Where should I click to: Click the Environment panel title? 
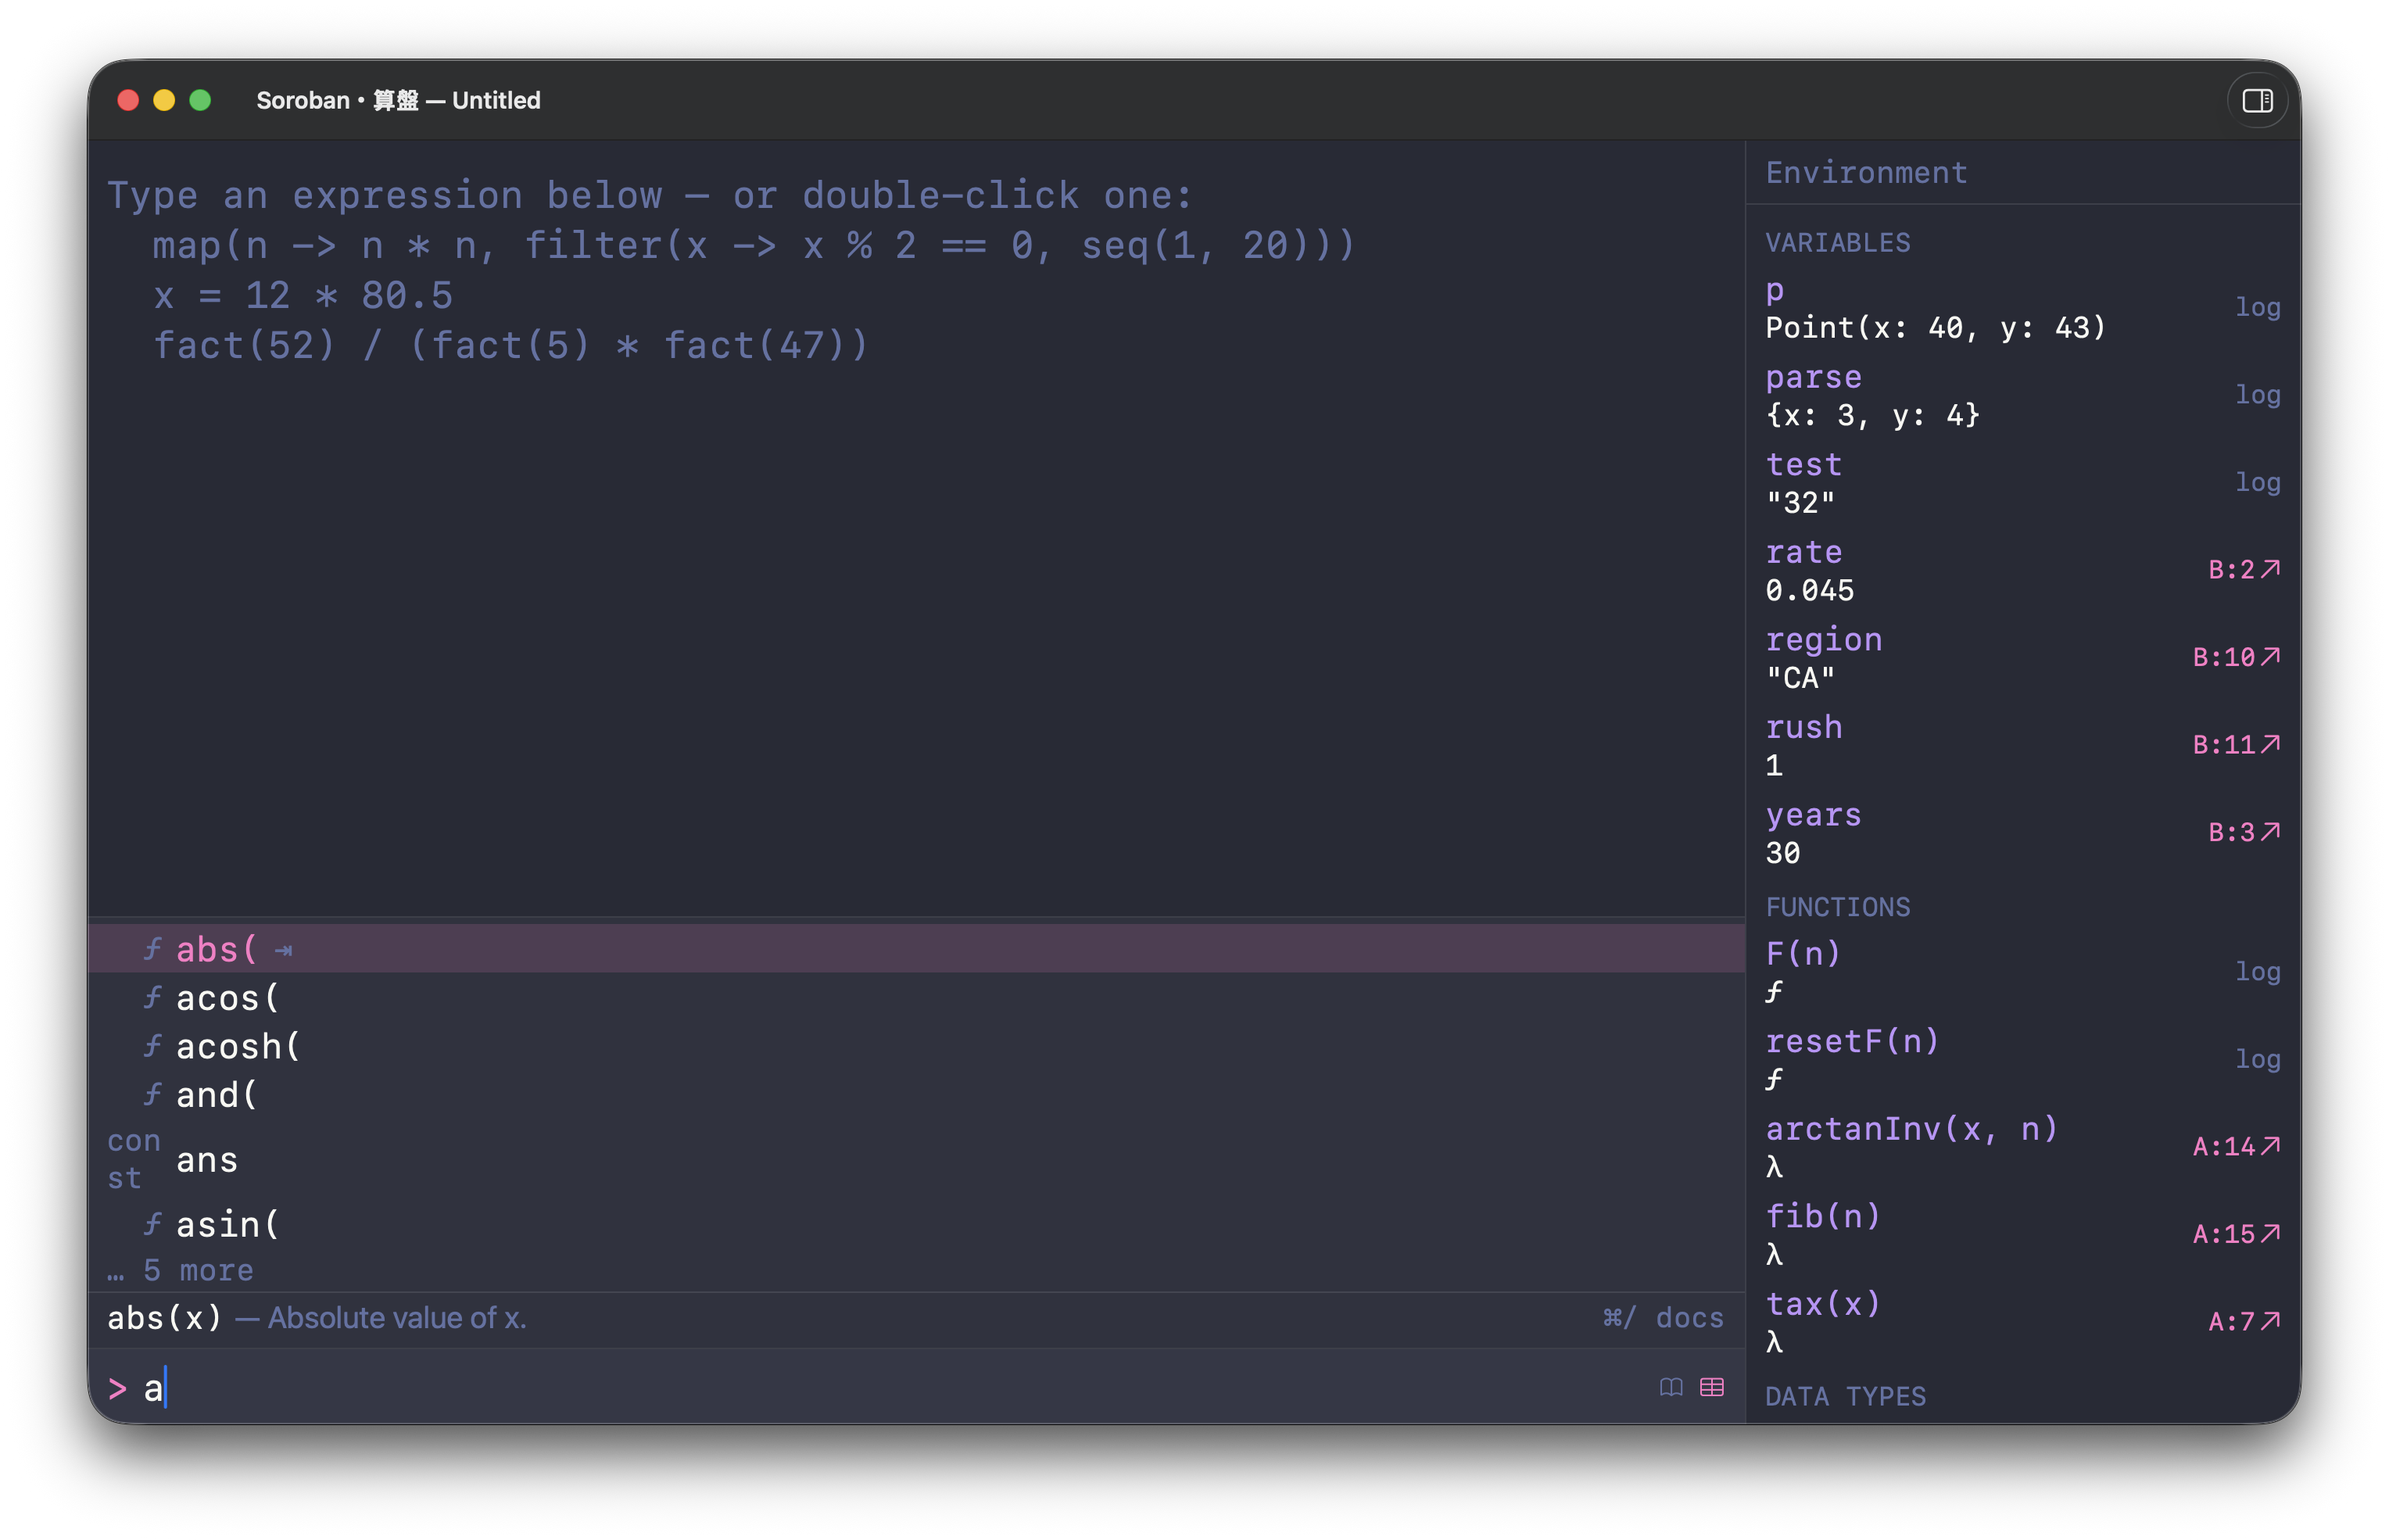1866,173
